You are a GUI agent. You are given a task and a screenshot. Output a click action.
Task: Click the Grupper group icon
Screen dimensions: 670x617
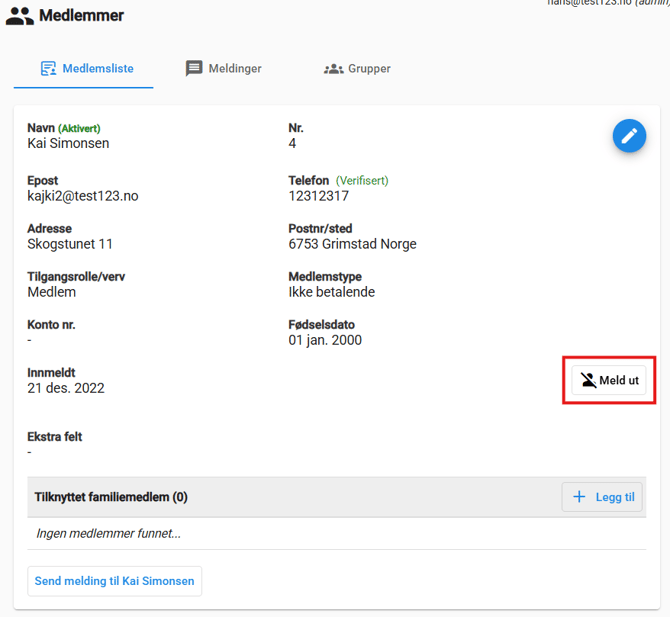pos(333,69)
